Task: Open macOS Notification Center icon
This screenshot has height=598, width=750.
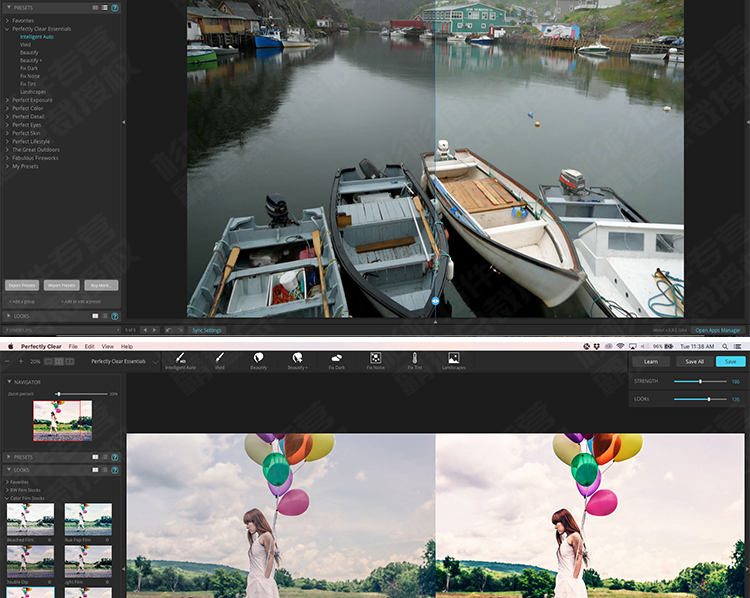Action: point(738,346)
